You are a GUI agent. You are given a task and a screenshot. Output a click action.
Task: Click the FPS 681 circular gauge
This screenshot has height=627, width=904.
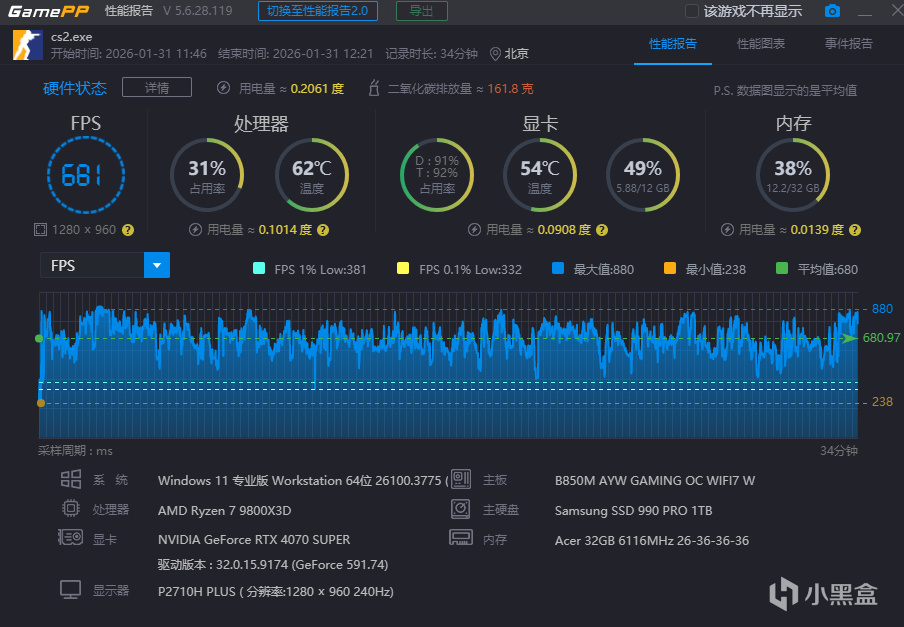click(85, 175)
